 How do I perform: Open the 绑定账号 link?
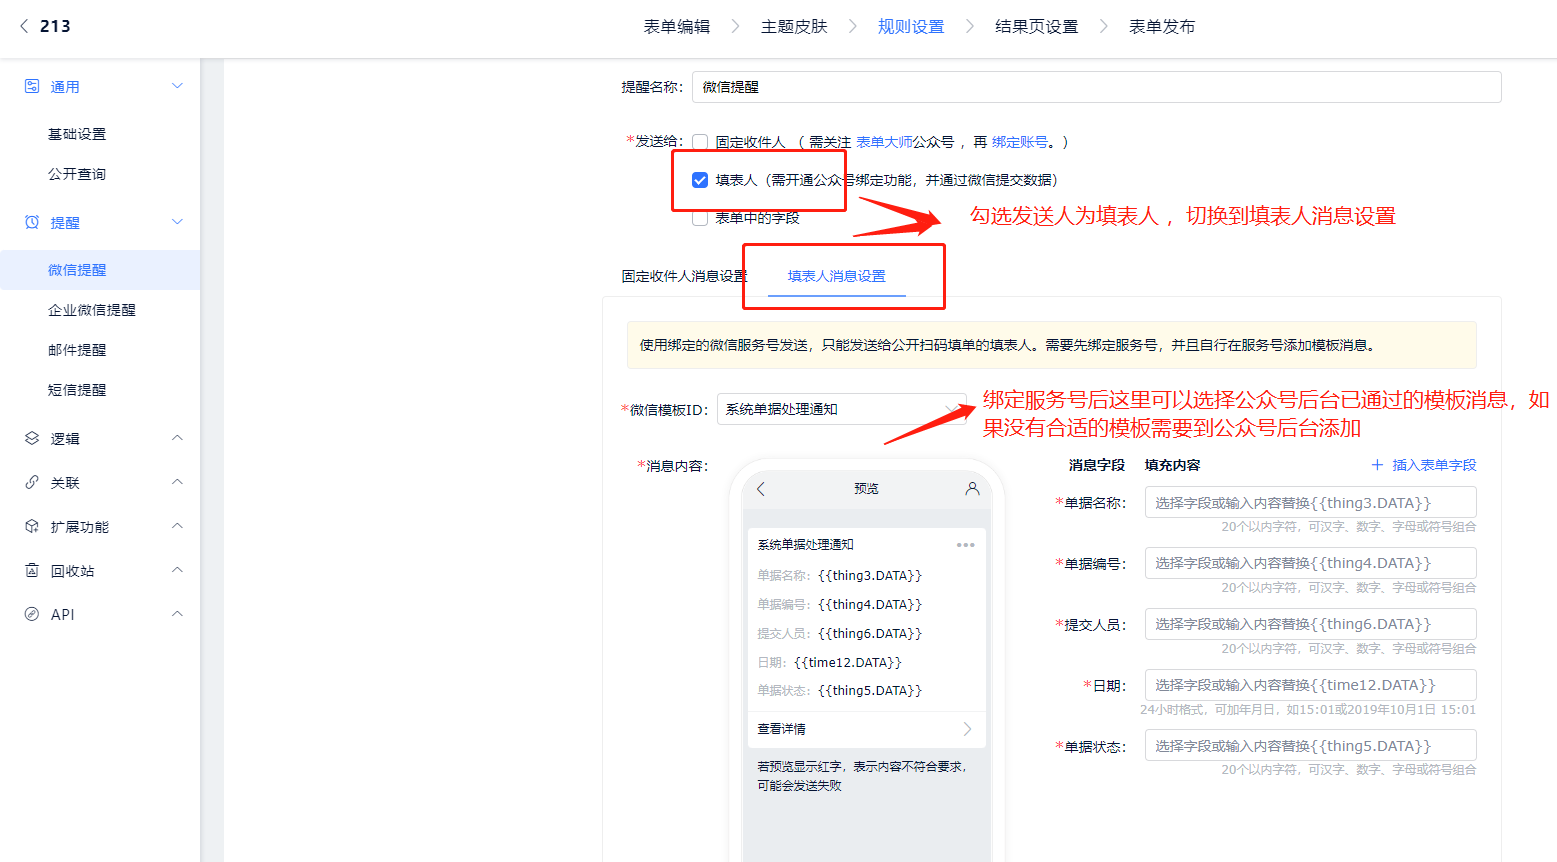(1019, 142)
